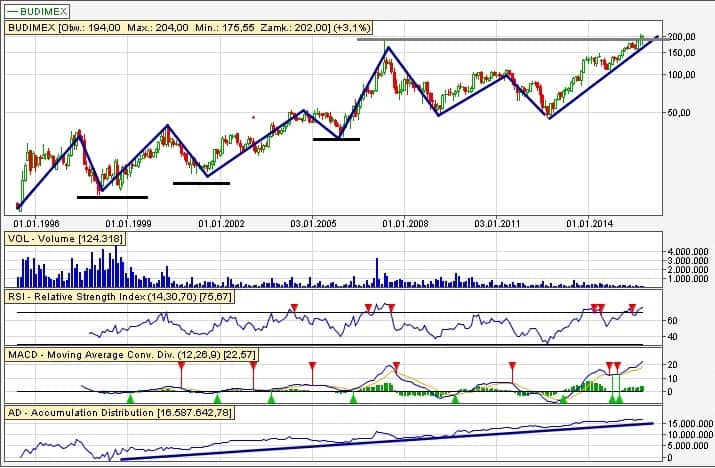The height and width of the screenshot is (468, 715).
Task: Click the 01.01.2008 date axis label
Action: tap(405, 224)
